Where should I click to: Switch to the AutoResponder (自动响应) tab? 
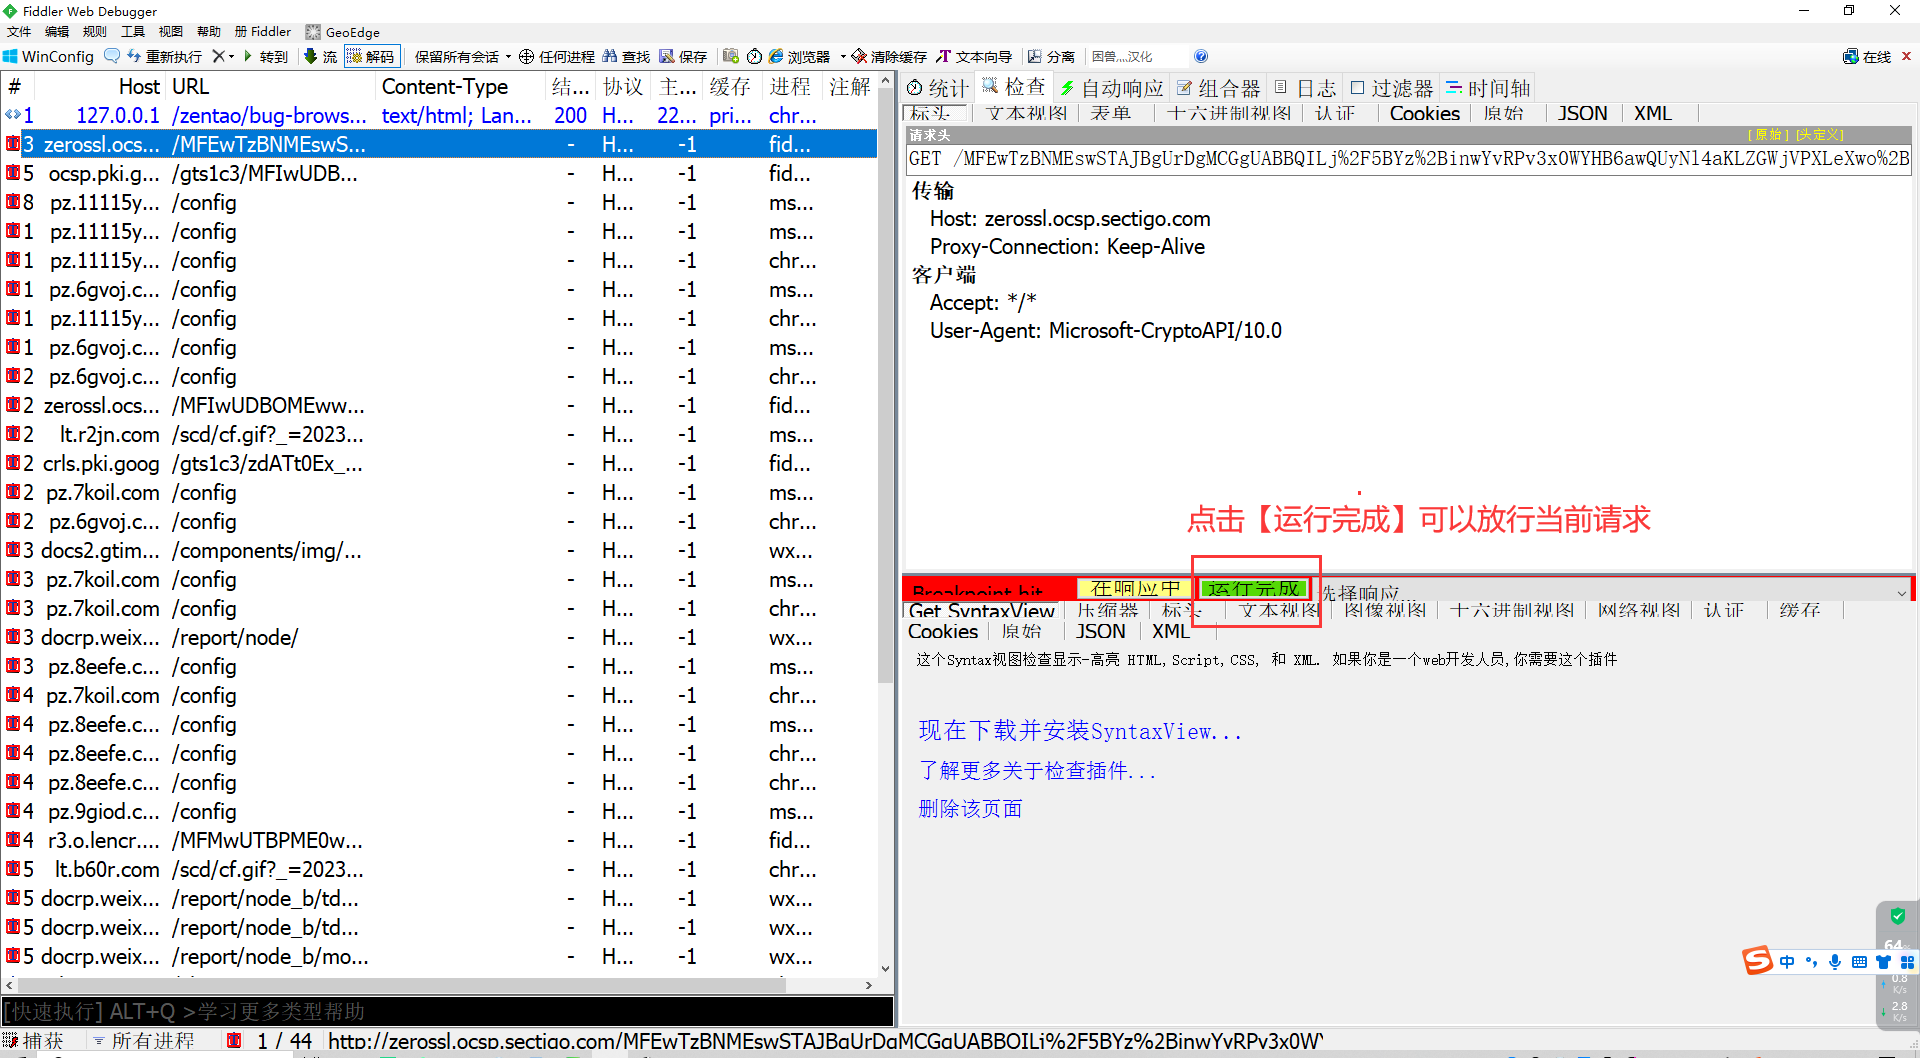tap(1112, 88)
